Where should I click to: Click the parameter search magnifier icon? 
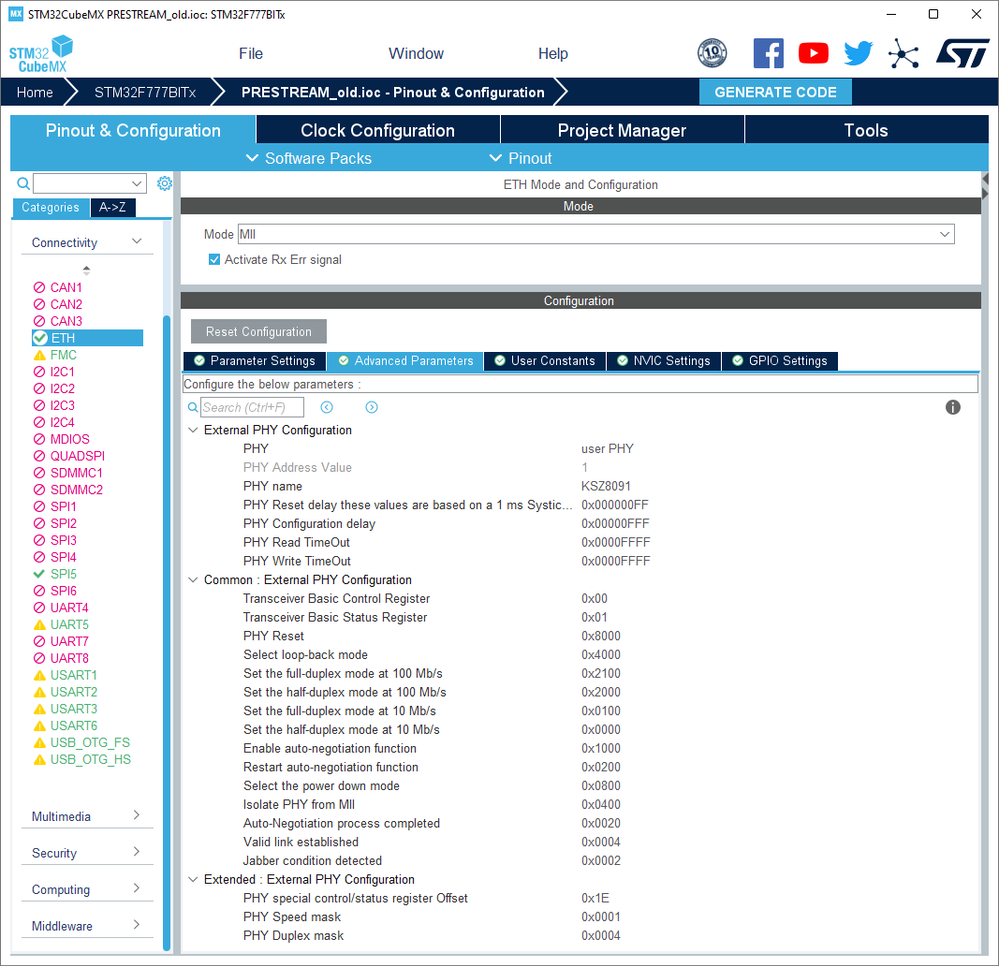click(192, 407)
